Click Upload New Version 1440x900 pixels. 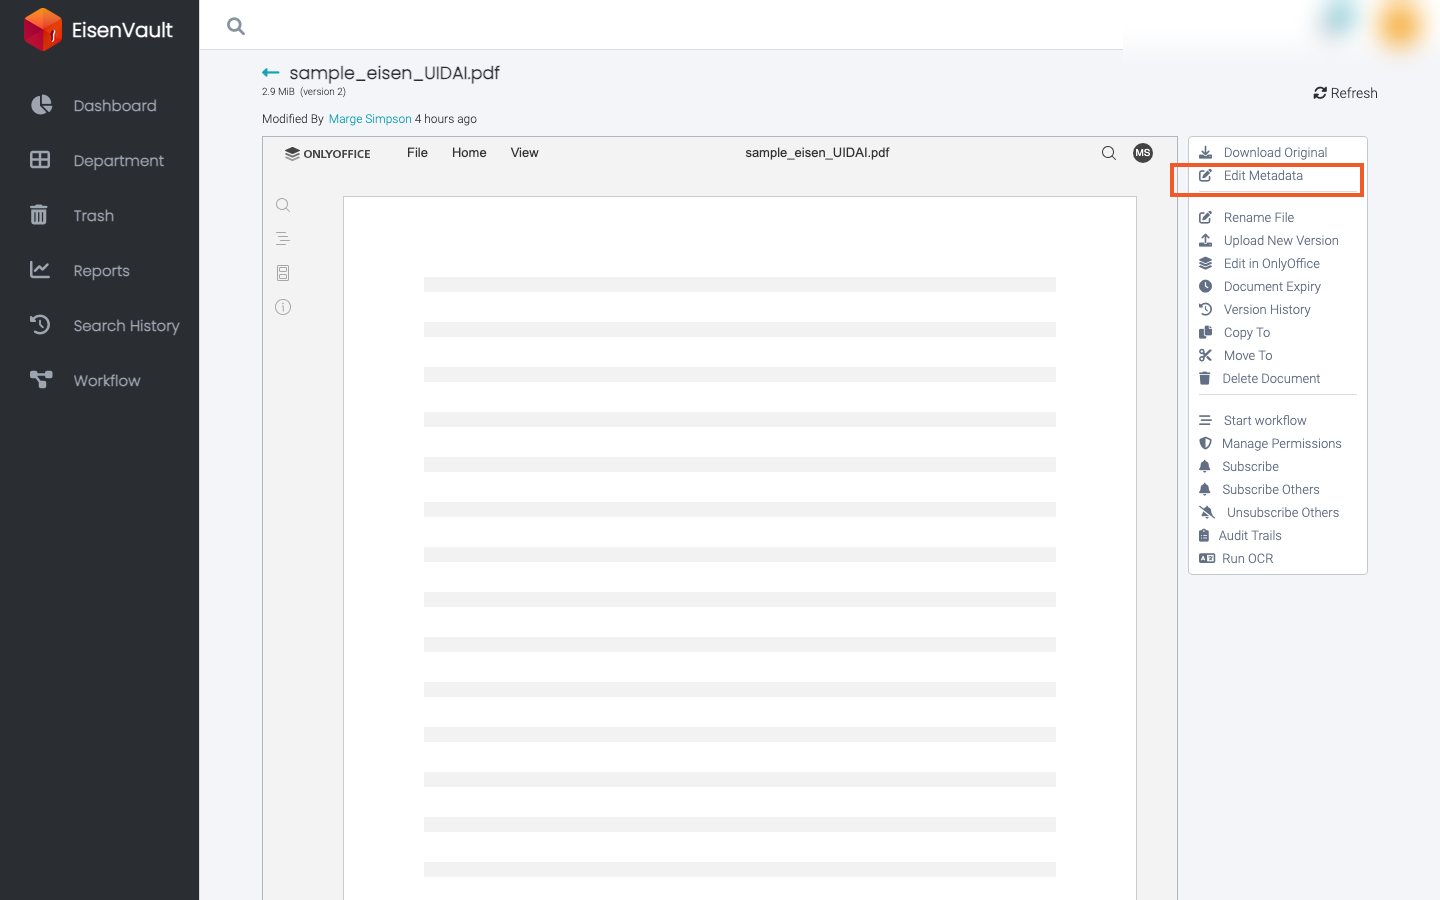tap(1268, 241)
